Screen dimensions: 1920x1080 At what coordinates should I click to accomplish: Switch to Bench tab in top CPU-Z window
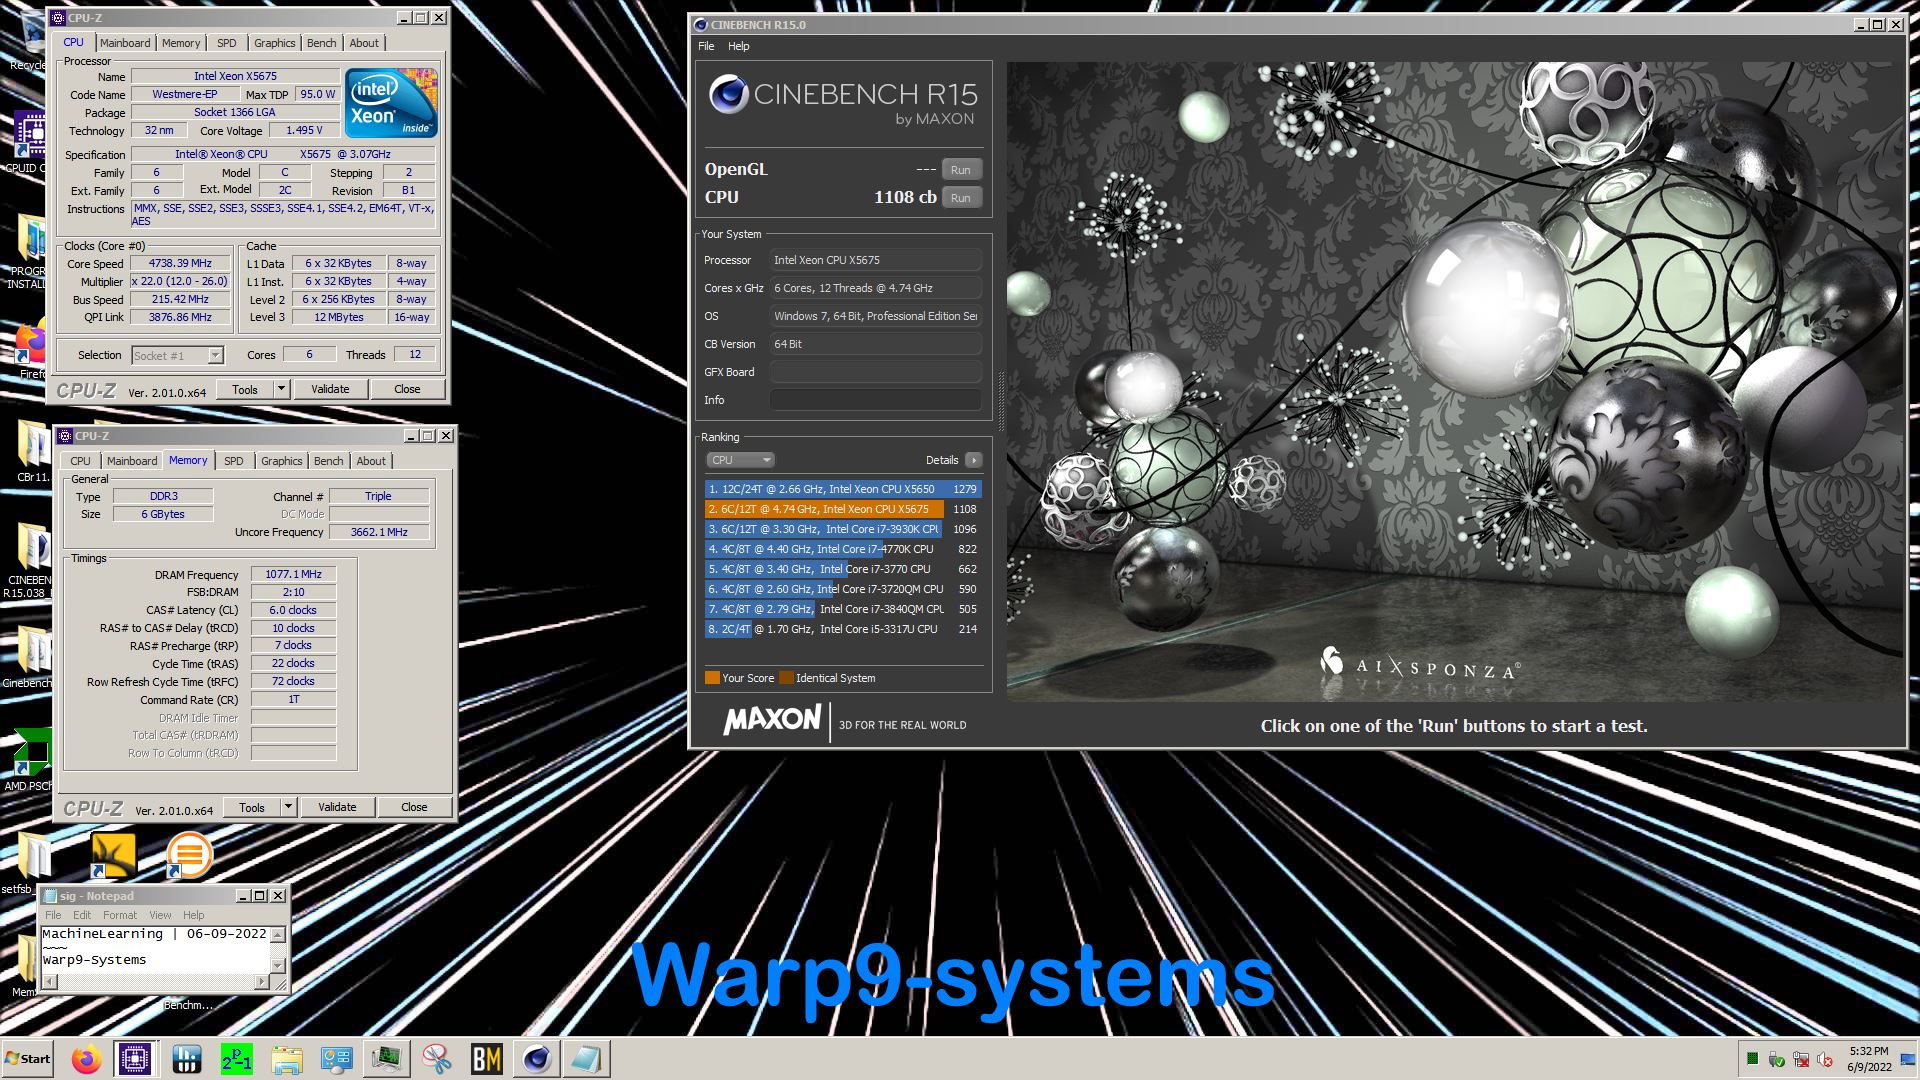coord(322,43)
